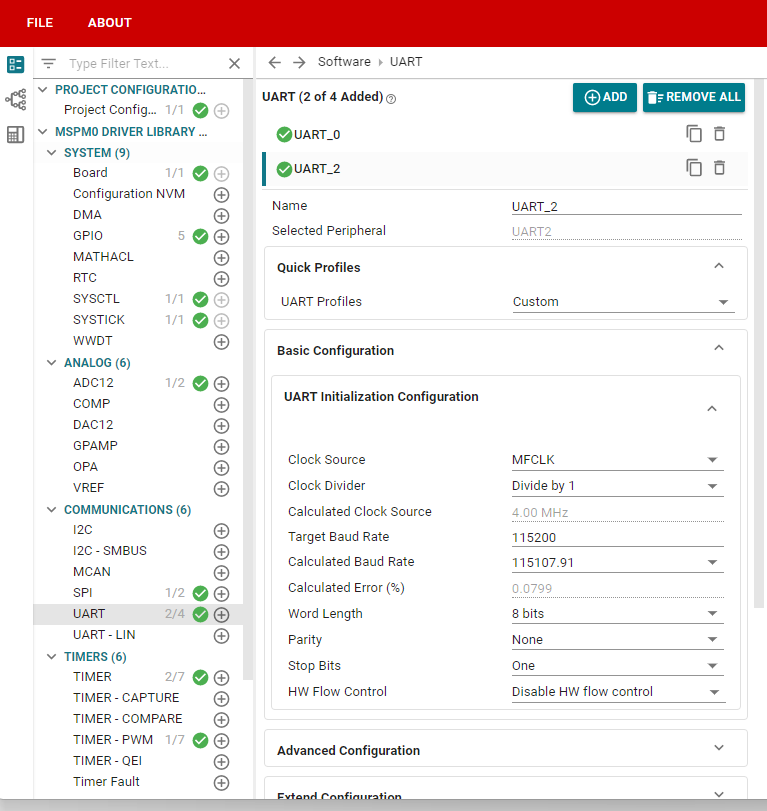Collapse the Quick Profiles section
The width and height of the screenshot is (767, 811).
(x=719, y=266)
